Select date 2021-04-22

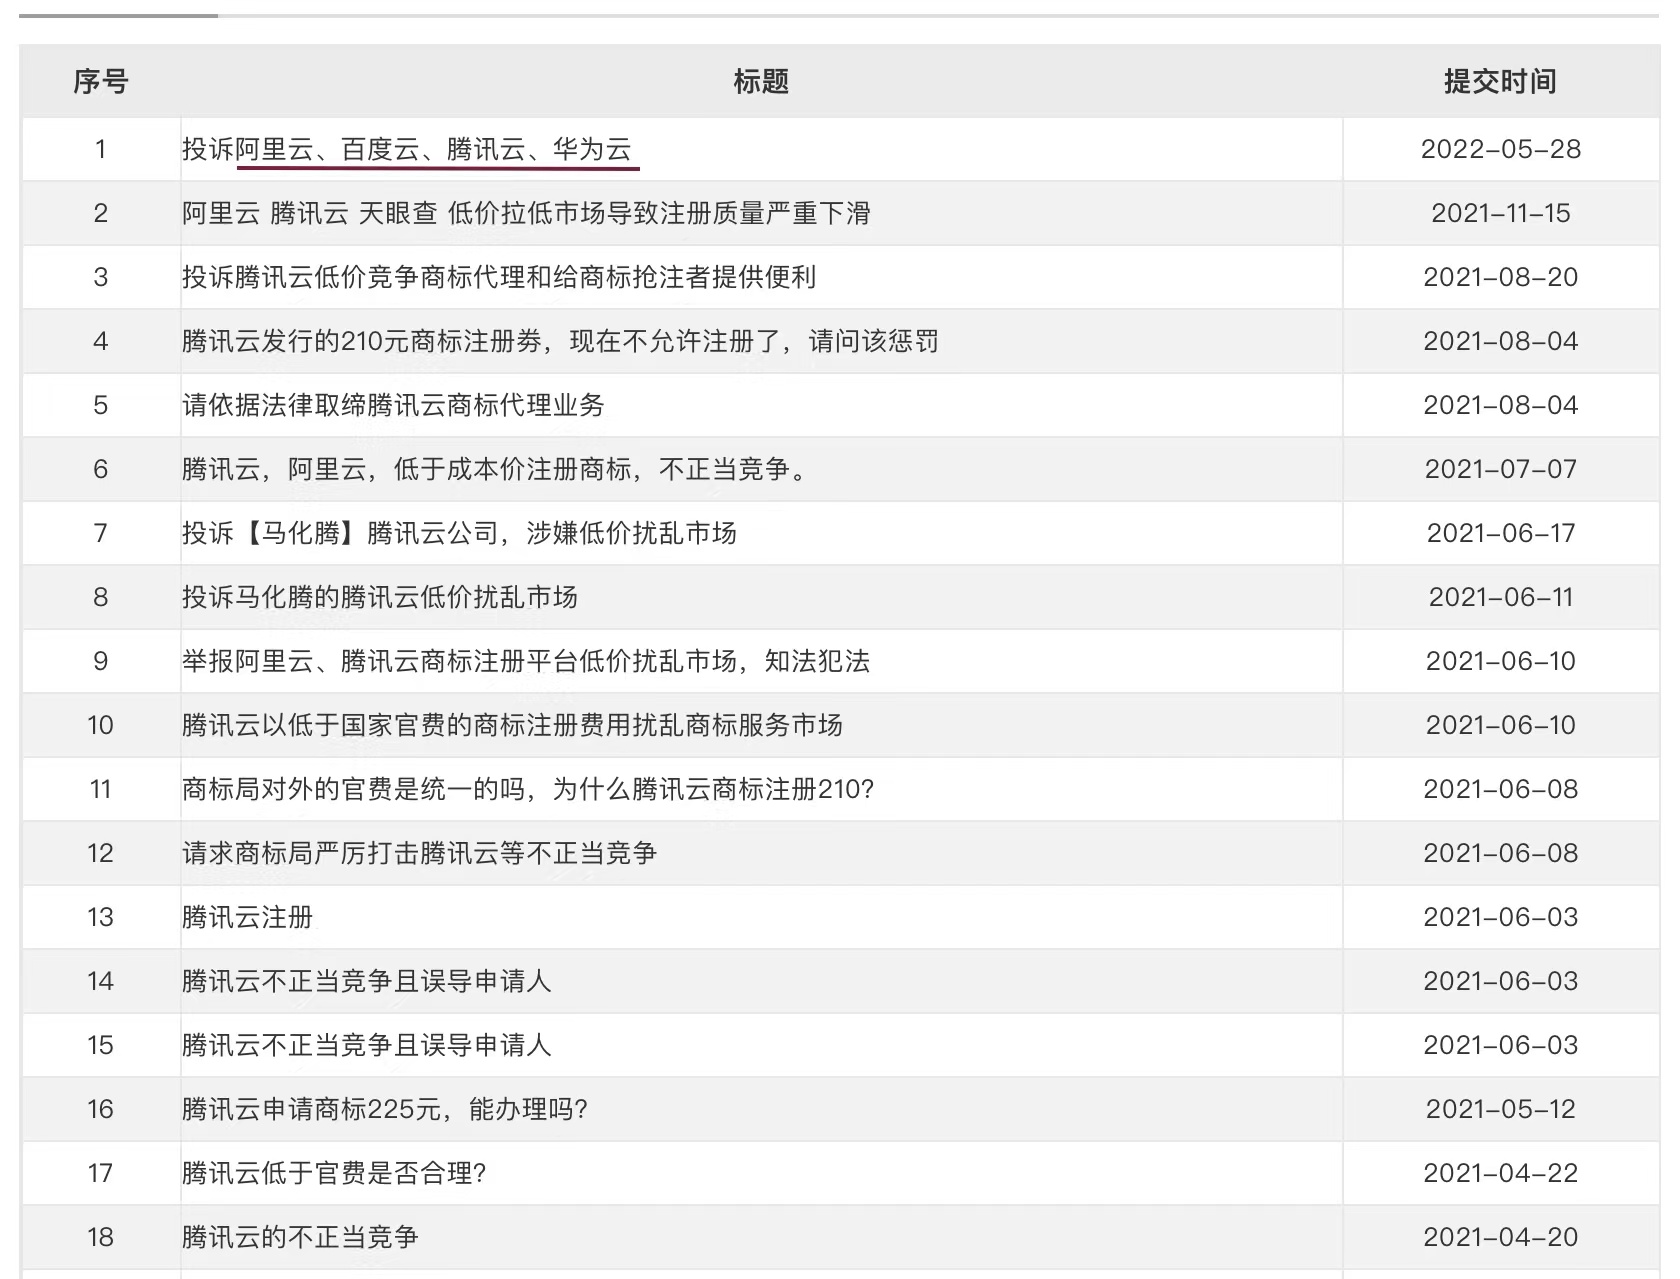pyautogui.click(x=1501, y=1173)
